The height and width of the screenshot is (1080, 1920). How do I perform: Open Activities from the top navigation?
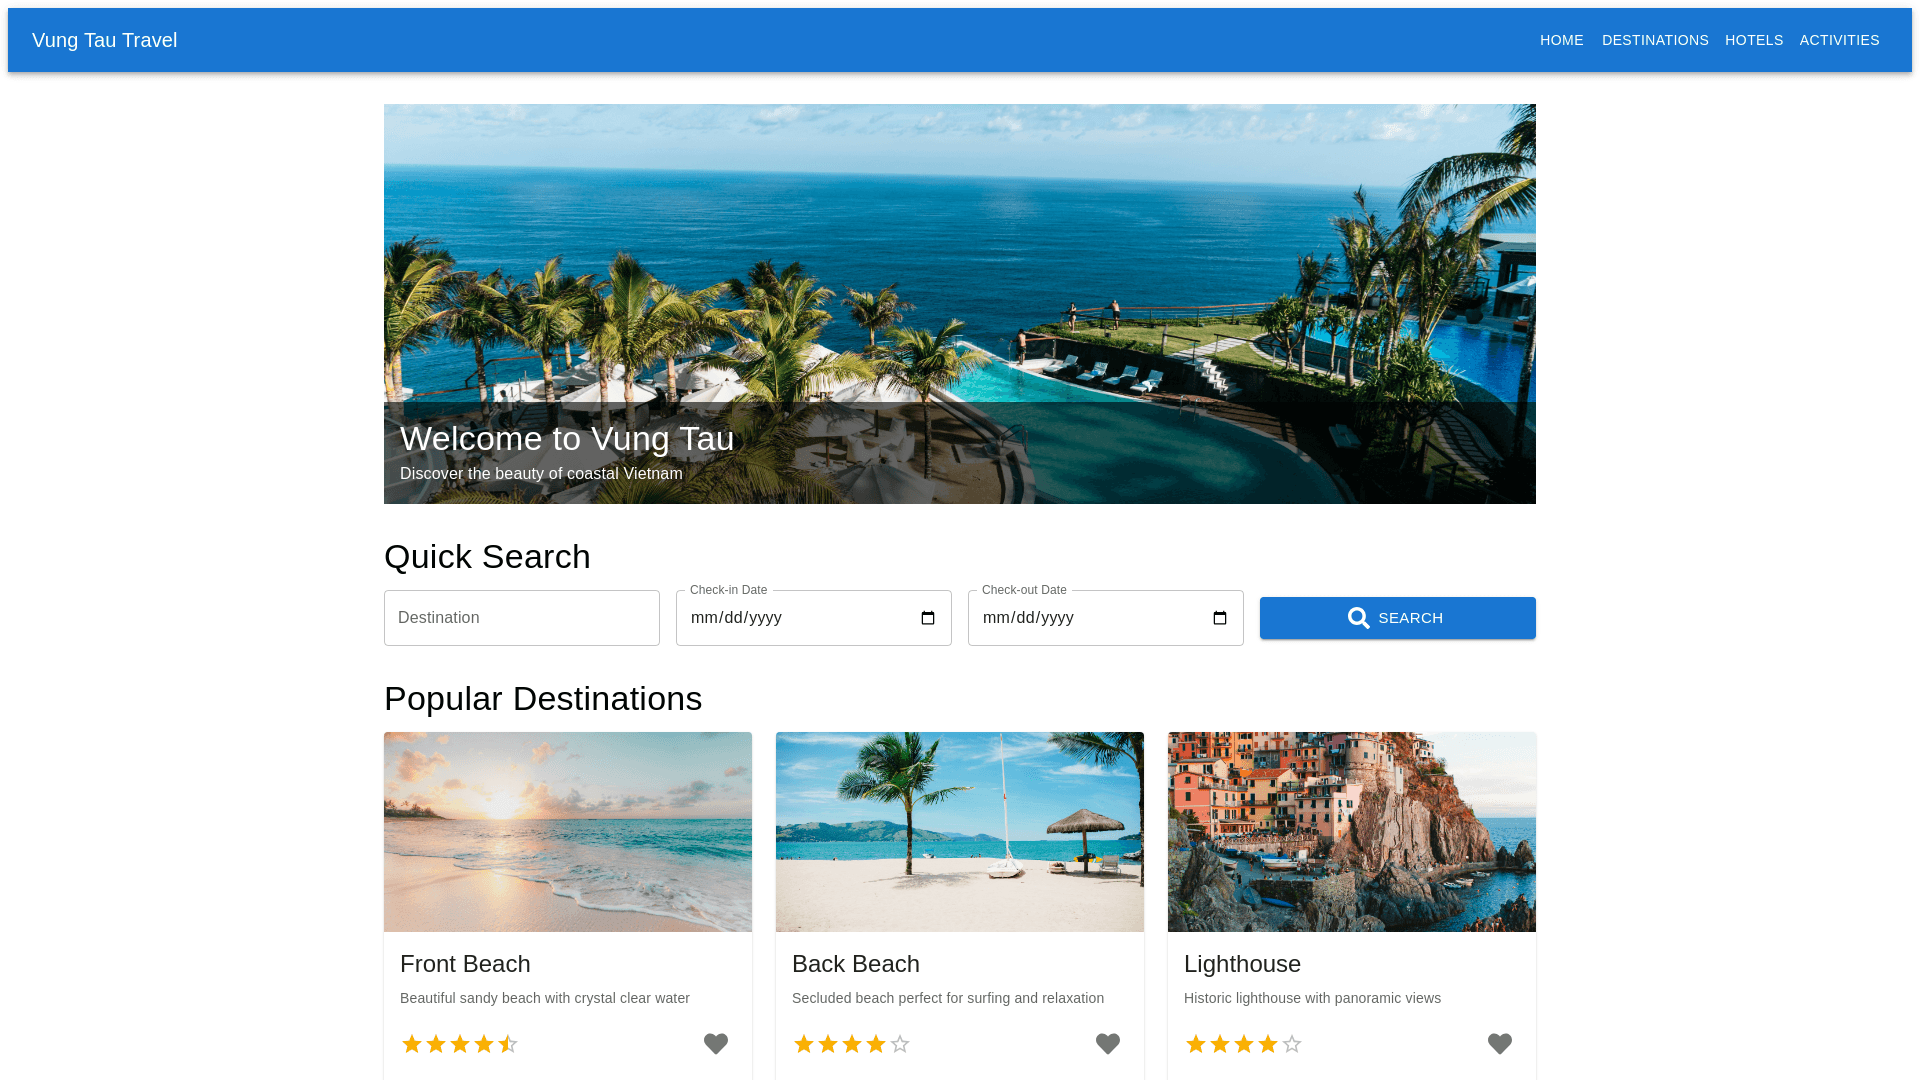[1840, 40]
